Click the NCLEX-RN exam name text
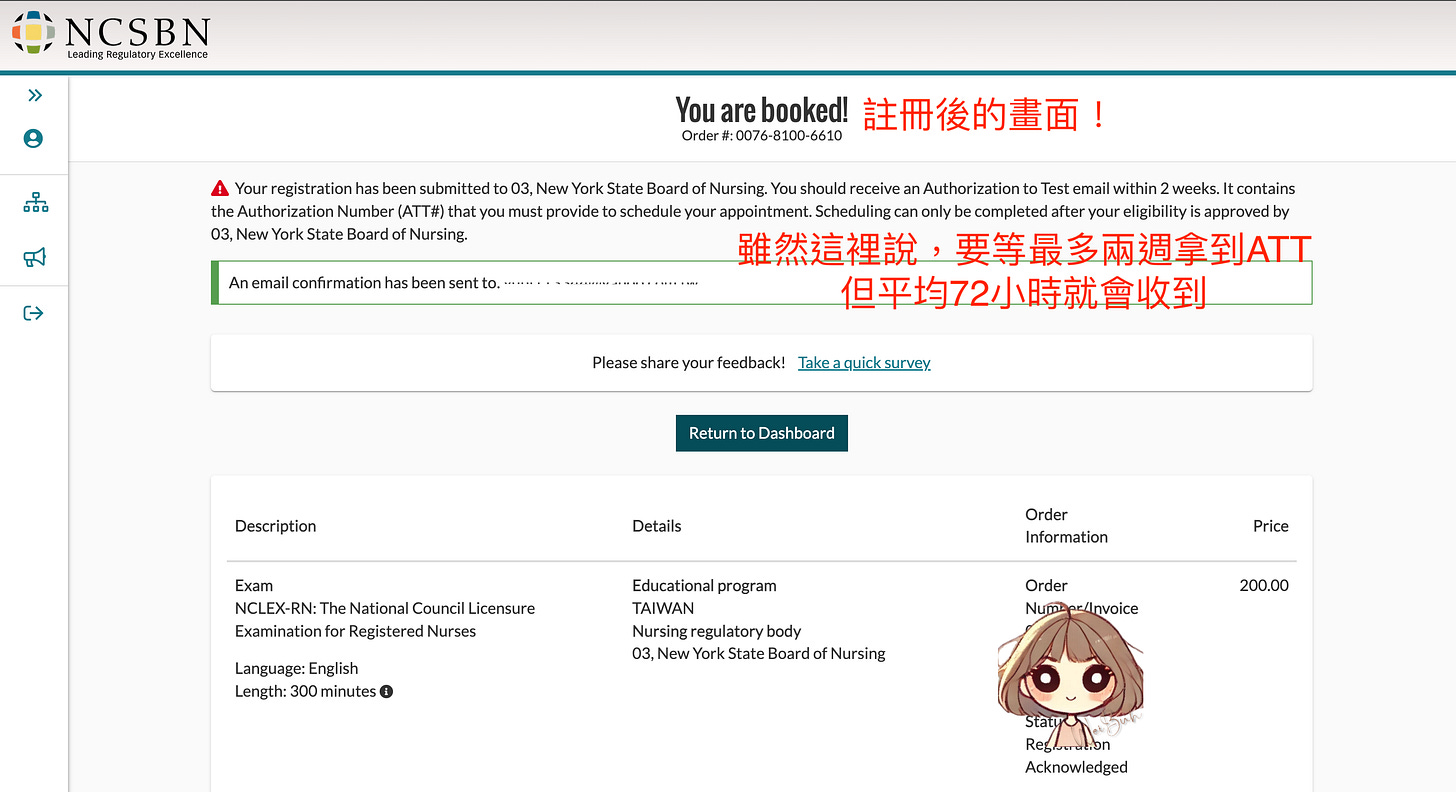 [x=385, y=619]
